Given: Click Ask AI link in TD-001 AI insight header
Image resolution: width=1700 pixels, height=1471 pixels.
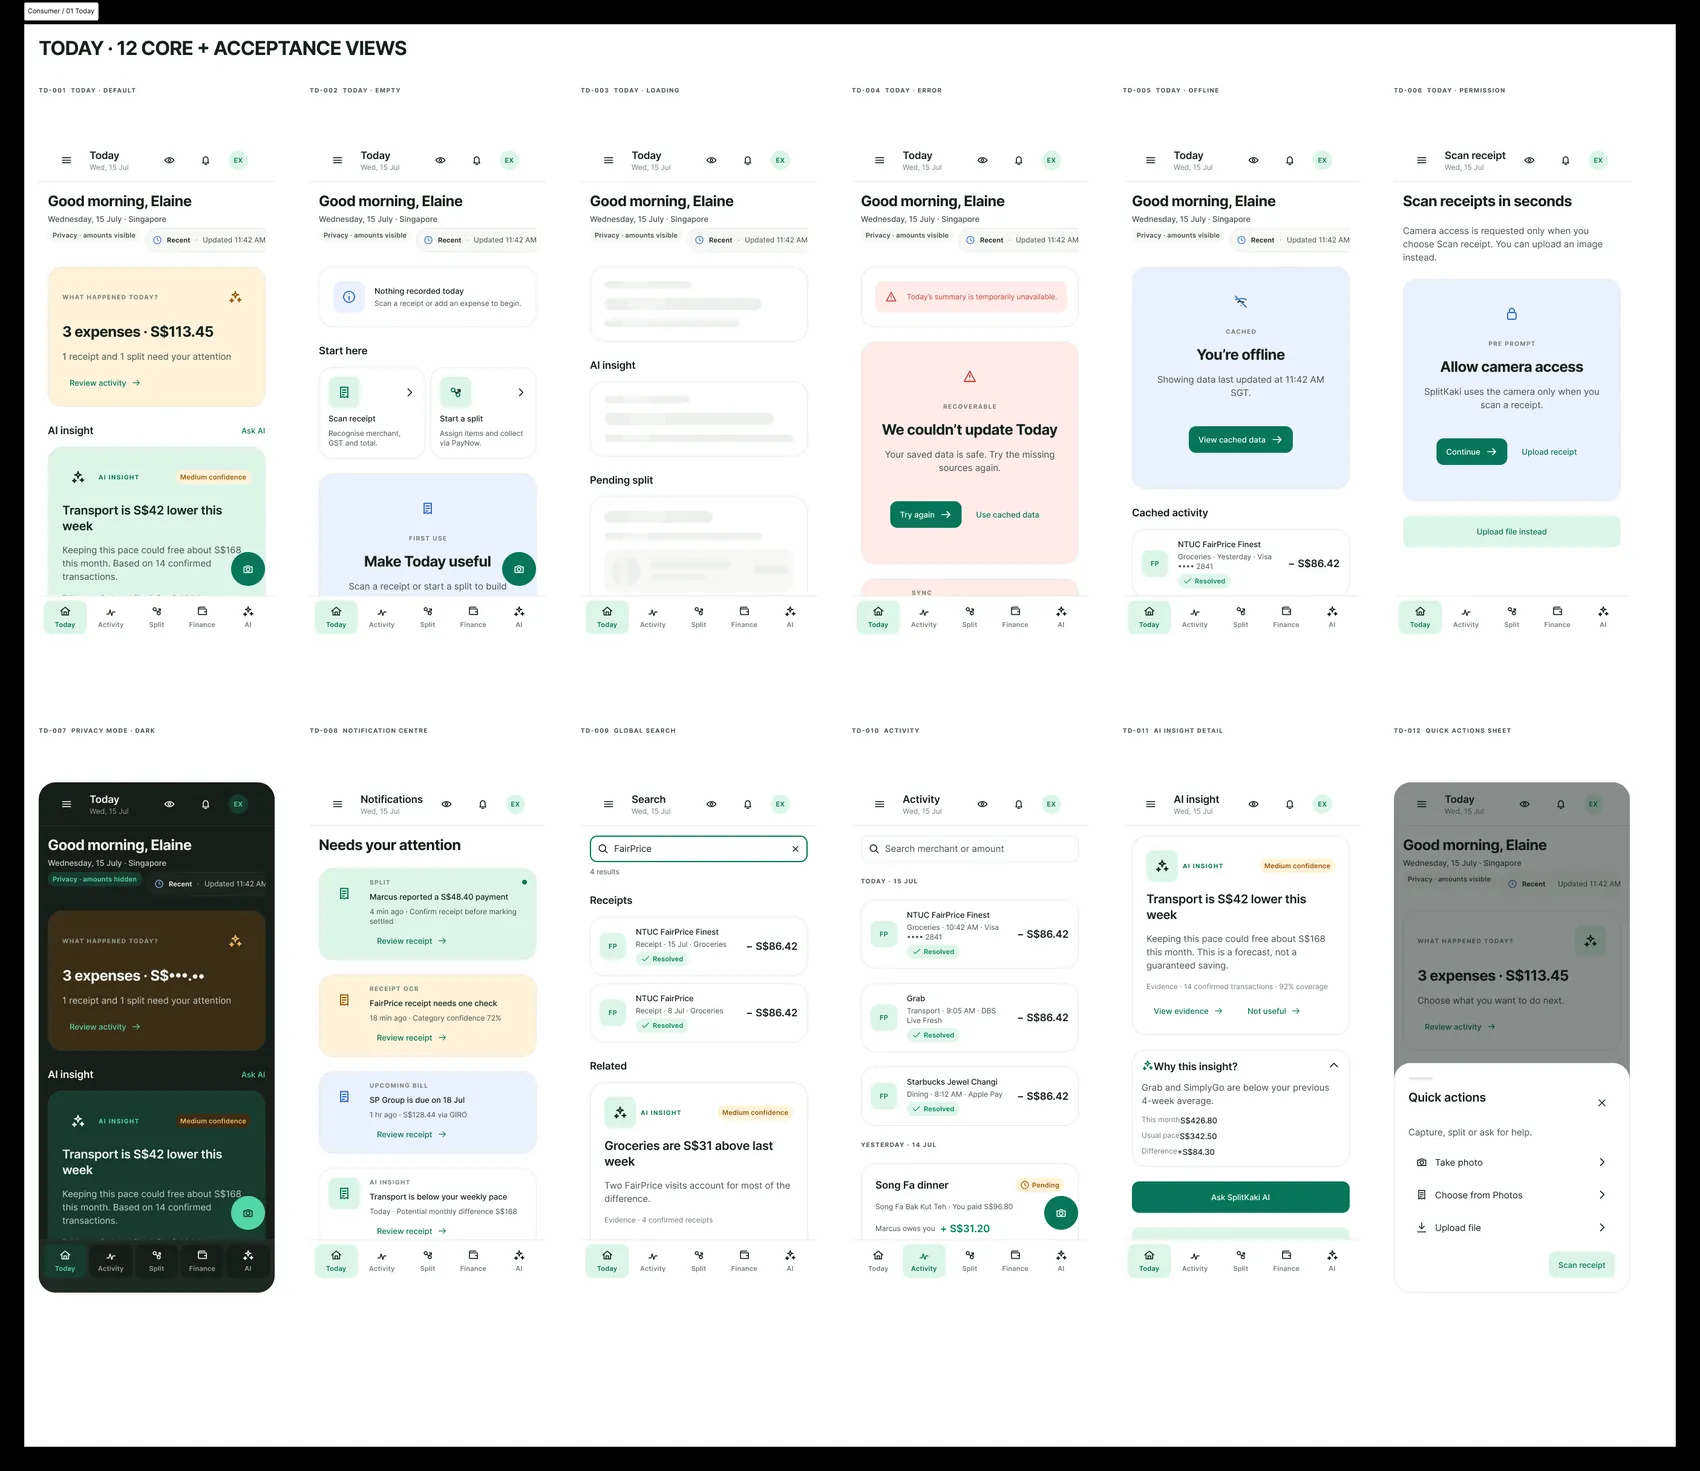Looking at the screenshot, I should tap(253, 431).
